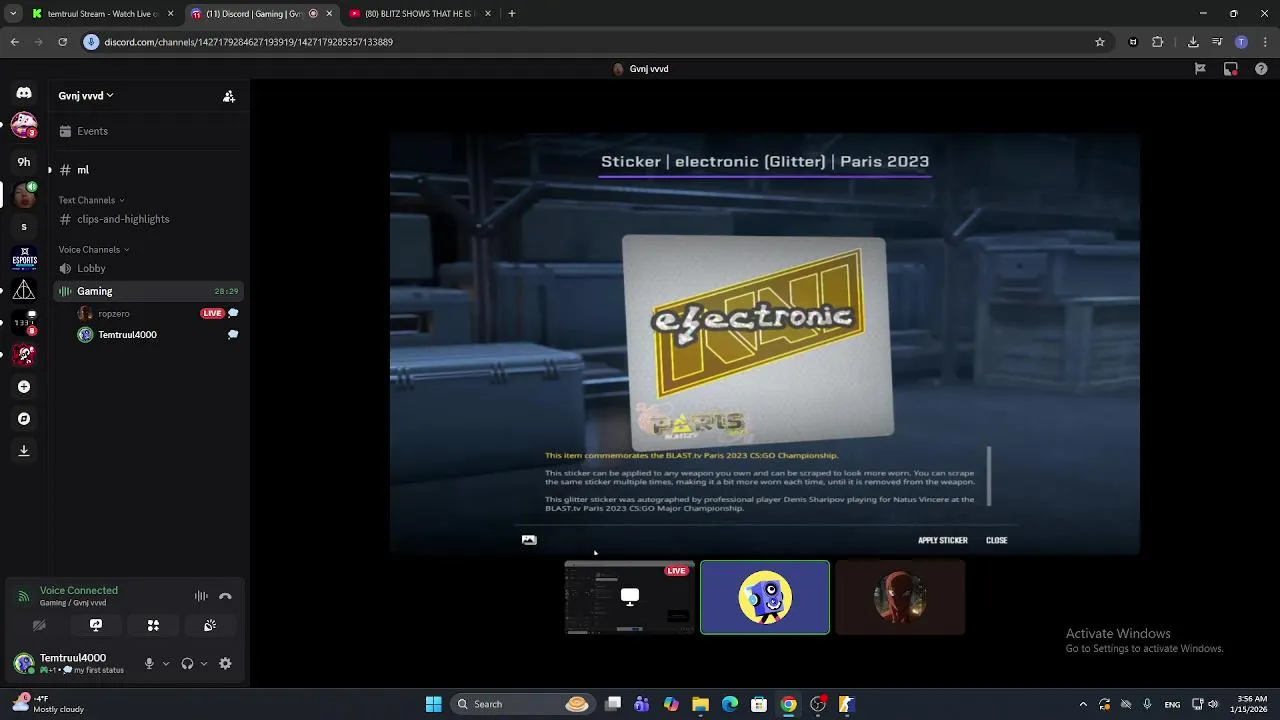
Task: Open clips-and-highlights channel
Action: pyautogui.click(x=150, y=219)
